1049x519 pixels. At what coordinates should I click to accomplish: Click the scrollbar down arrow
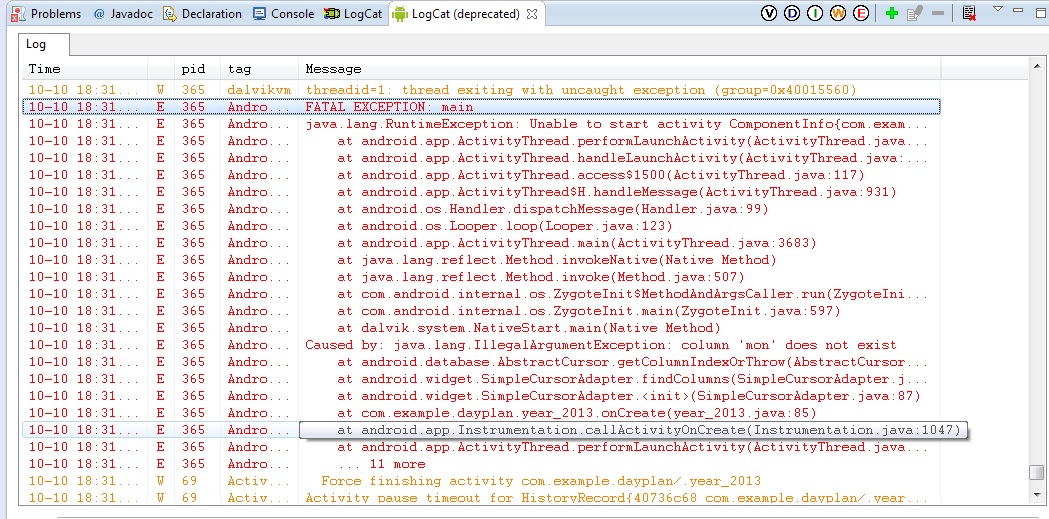tap(1036, 497)
